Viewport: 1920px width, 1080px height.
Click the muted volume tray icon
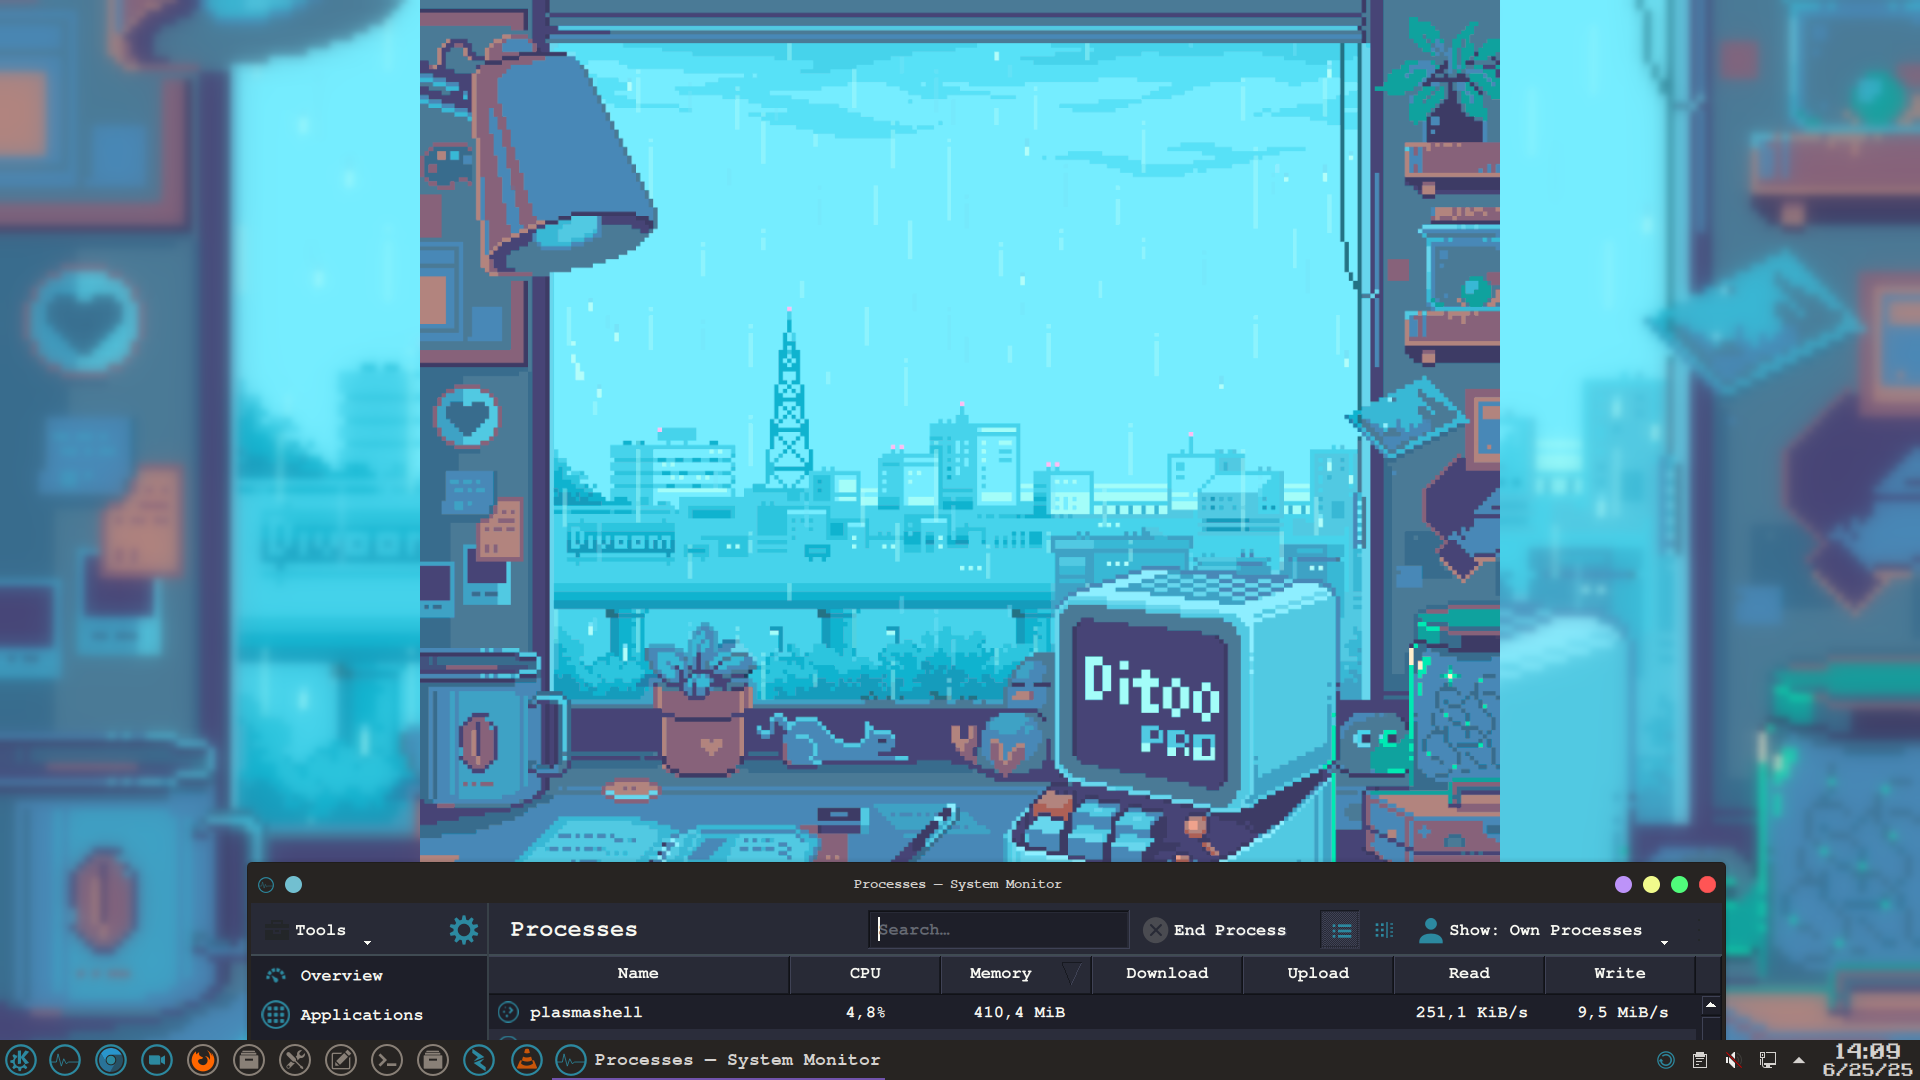point(1733,1060)
